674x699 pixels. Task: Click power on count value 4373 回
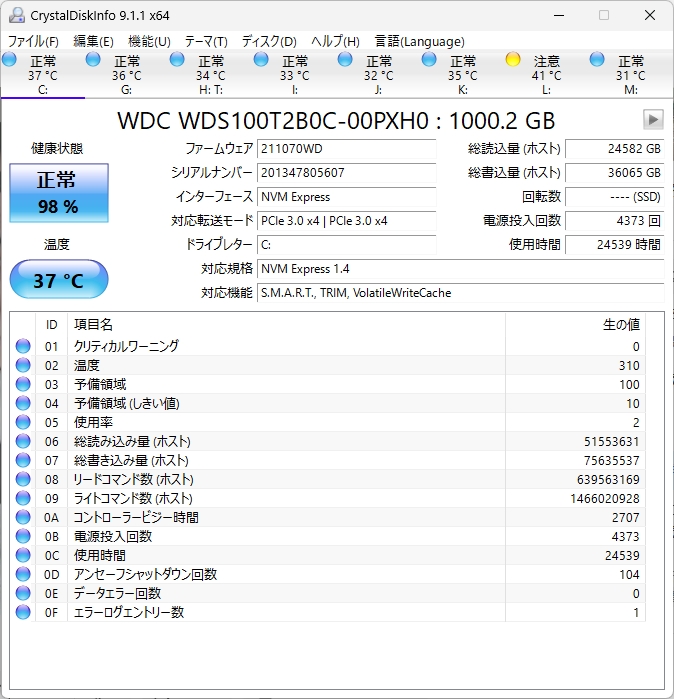pyautogui.click(x=615, y=221)
